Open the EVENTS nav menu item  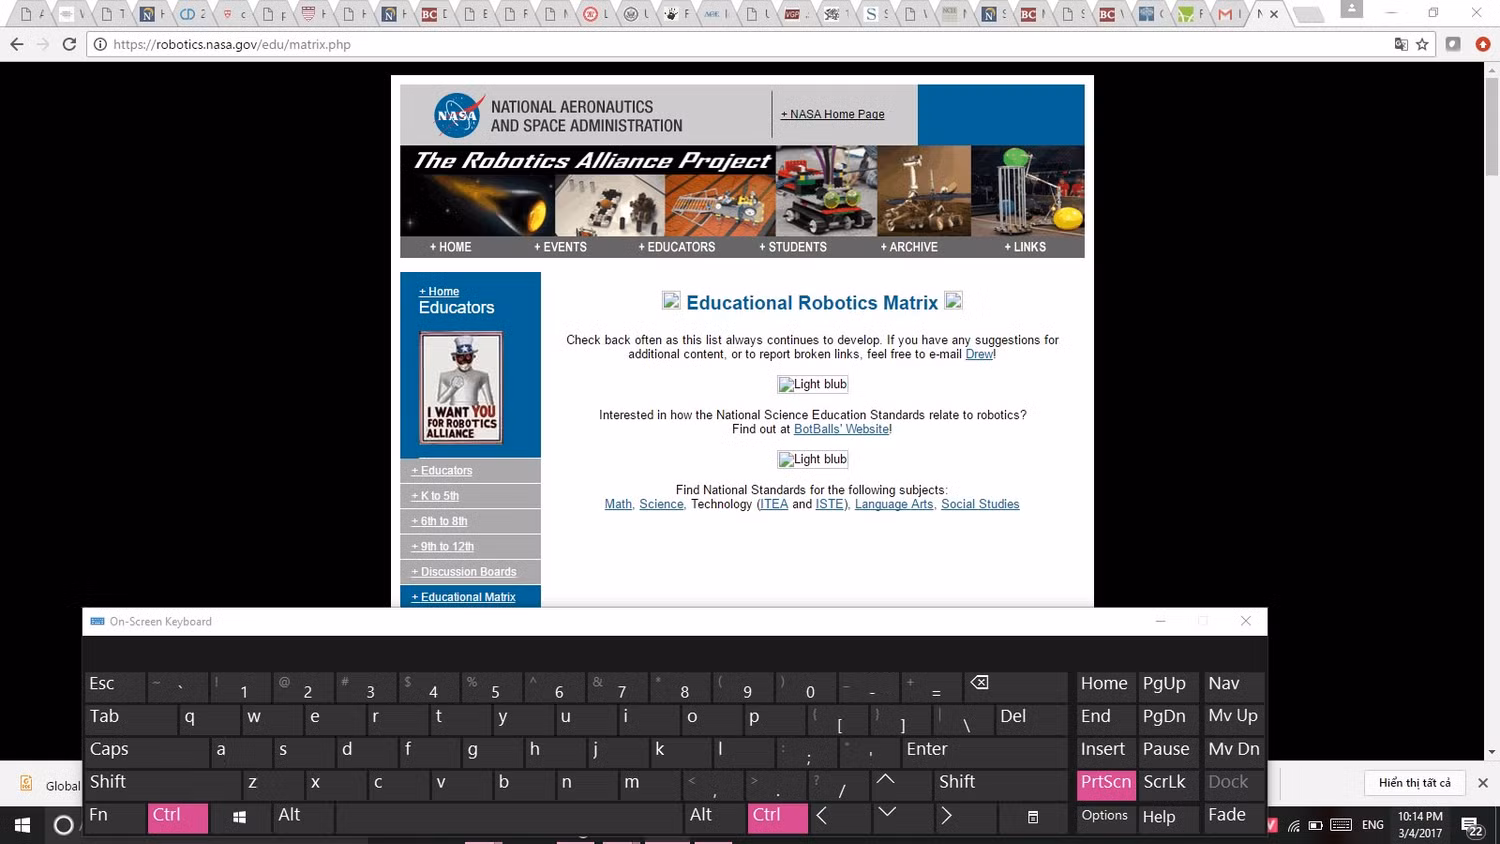click(560, 247)
